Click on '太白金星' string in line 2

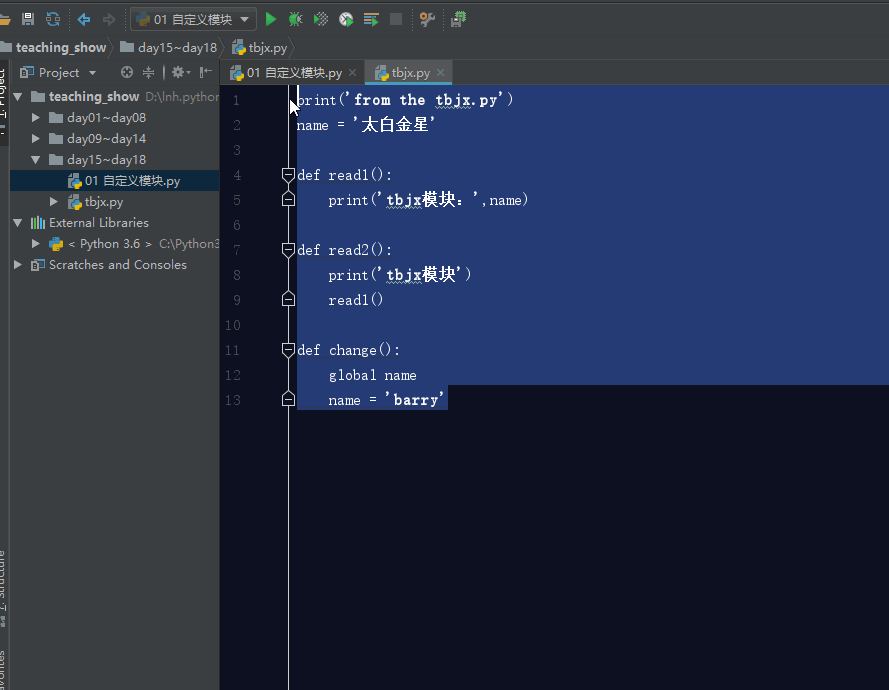click(394, 125)
